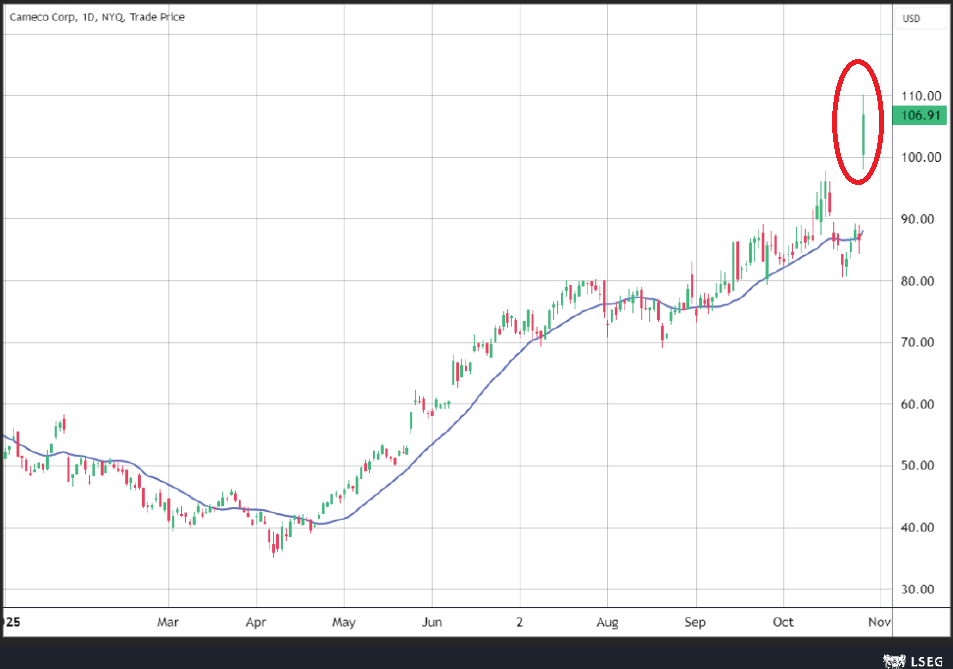
Task: Click the LSEG logo icon
Action: pos(895,660)
